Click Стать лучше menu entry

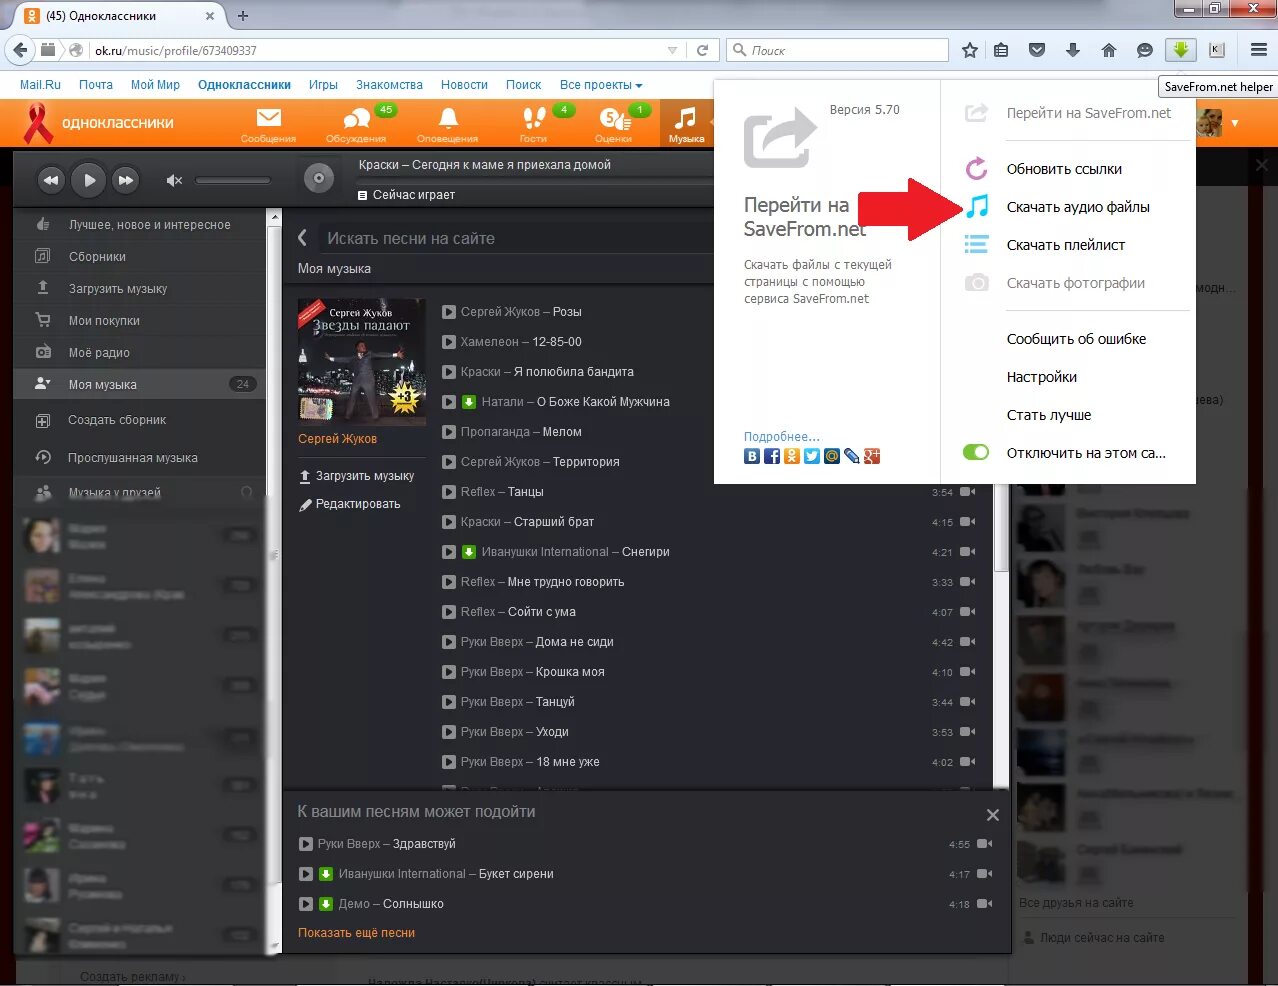click(x=1049, y=415)
